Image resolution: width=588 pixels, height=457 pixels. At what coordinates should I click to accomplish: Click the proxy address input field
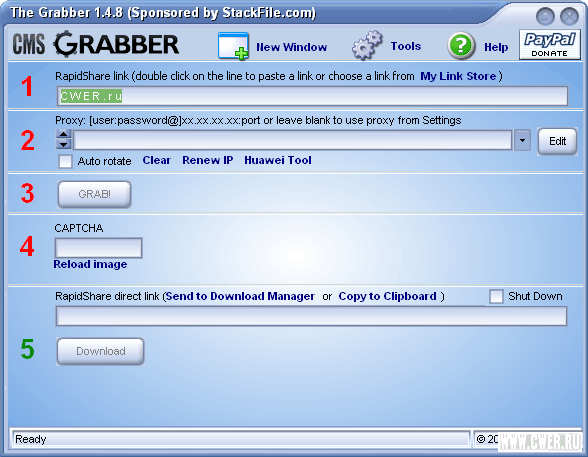[292, 141]
